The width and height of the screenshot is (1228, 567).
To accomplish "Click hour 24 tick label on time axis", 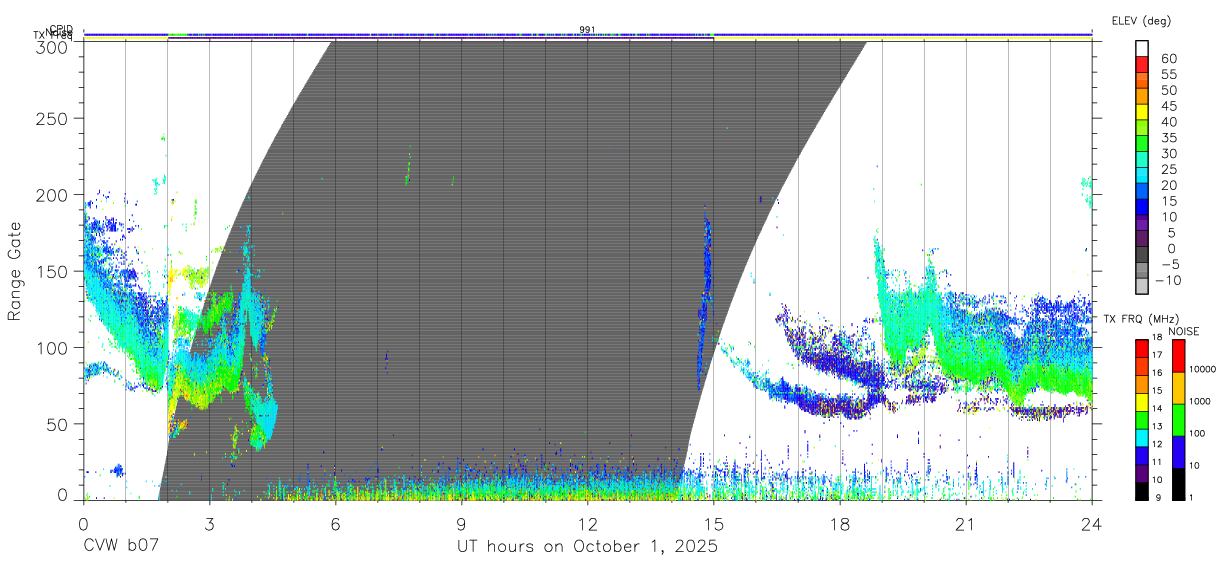I will tap(1091, 524).
